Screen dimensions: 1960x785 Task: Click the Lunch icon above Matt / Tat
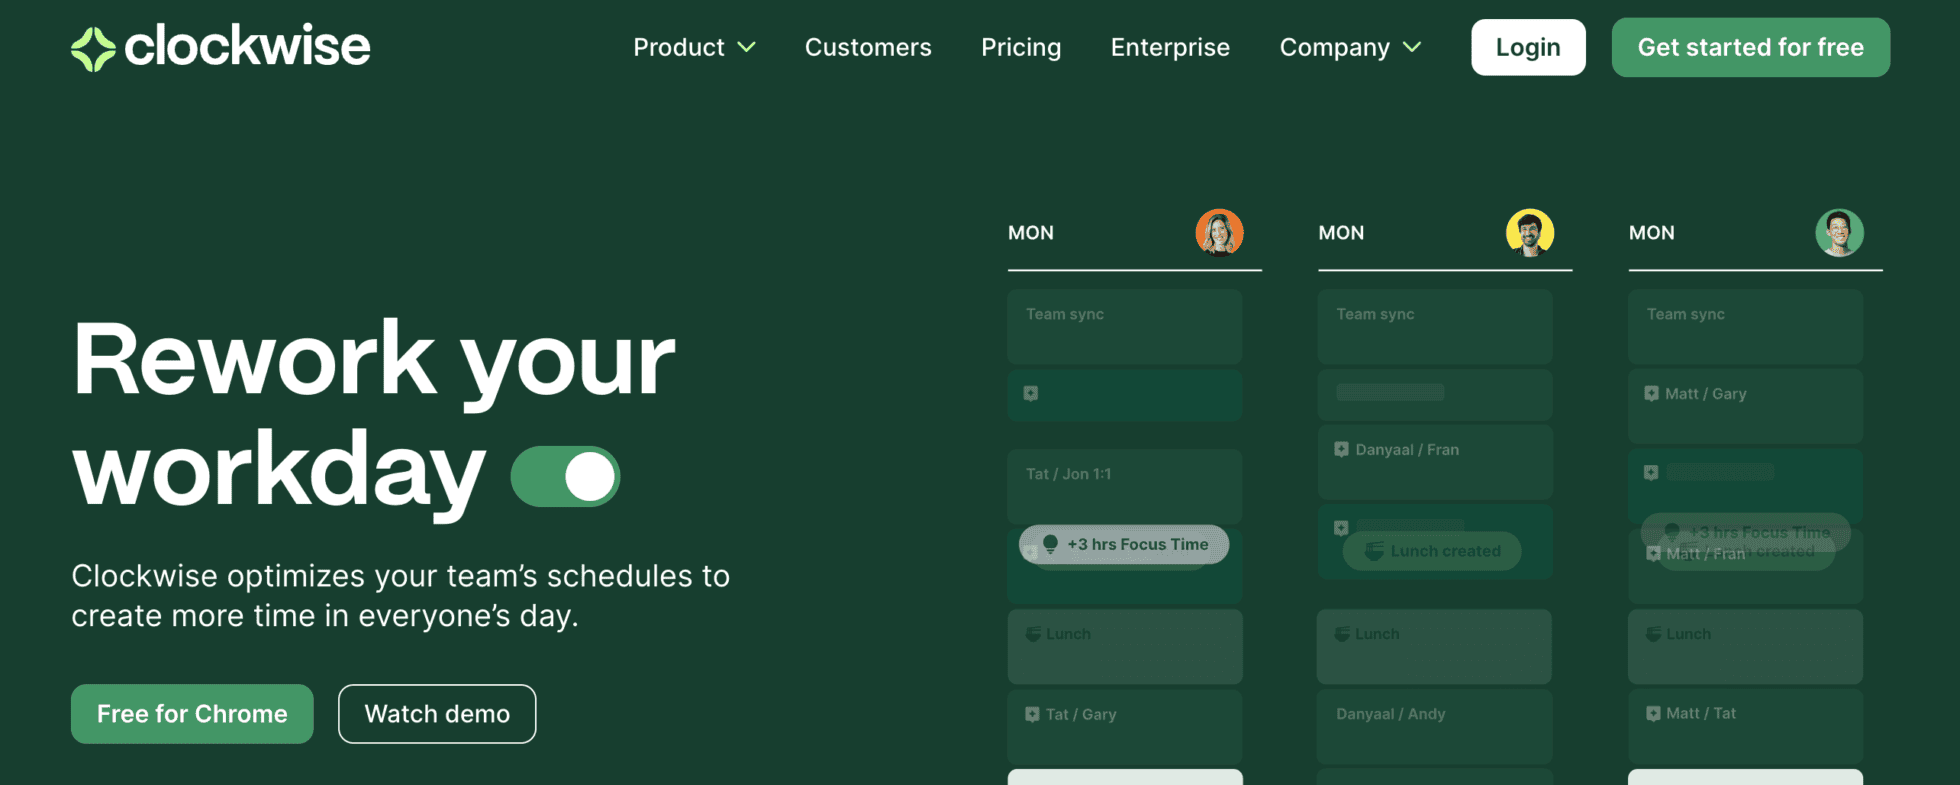click(x=1654, y=634)
